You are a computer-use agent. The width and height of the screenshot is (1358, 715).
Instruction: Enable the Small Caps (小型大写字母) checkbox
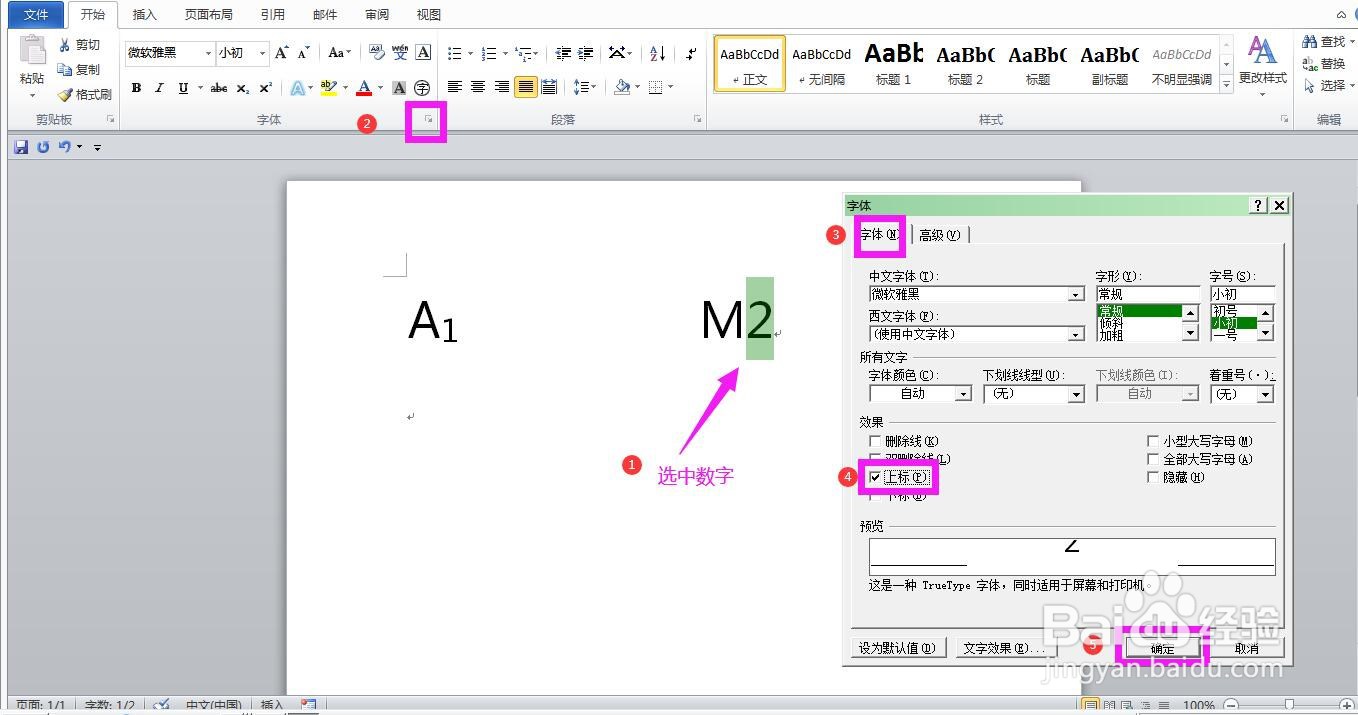point(1153,441)
